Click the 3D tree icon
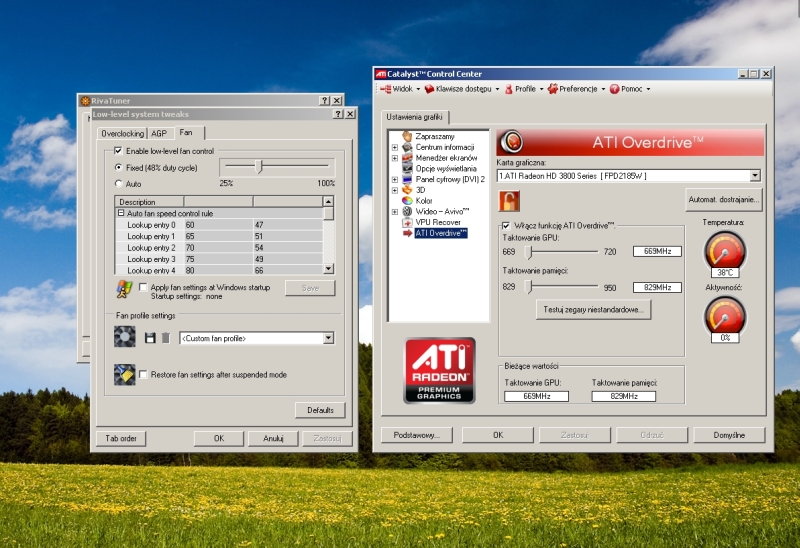 407,190
